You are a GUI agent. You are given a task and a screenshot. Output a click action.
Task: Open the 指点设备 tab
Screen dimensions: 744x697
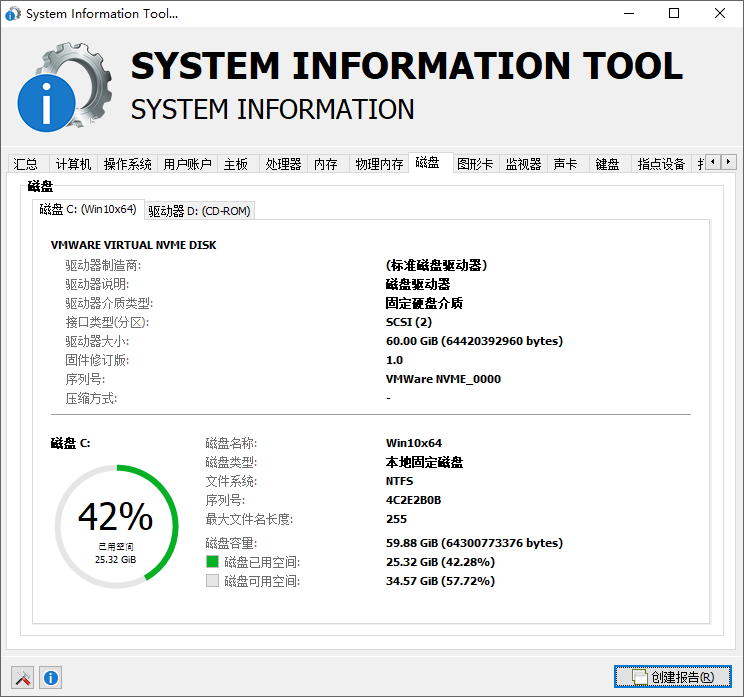click(661, 164)
